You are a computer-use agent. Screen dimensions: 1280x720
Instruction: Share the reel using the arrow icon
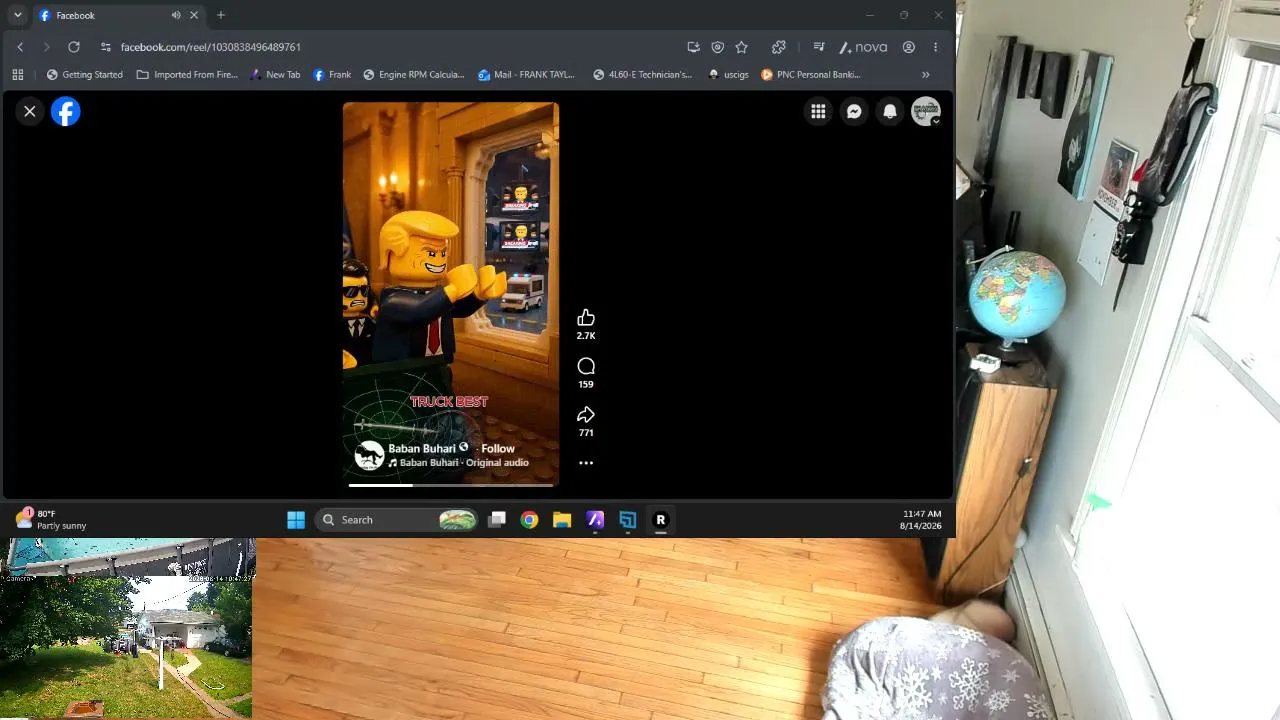point(586,415)
